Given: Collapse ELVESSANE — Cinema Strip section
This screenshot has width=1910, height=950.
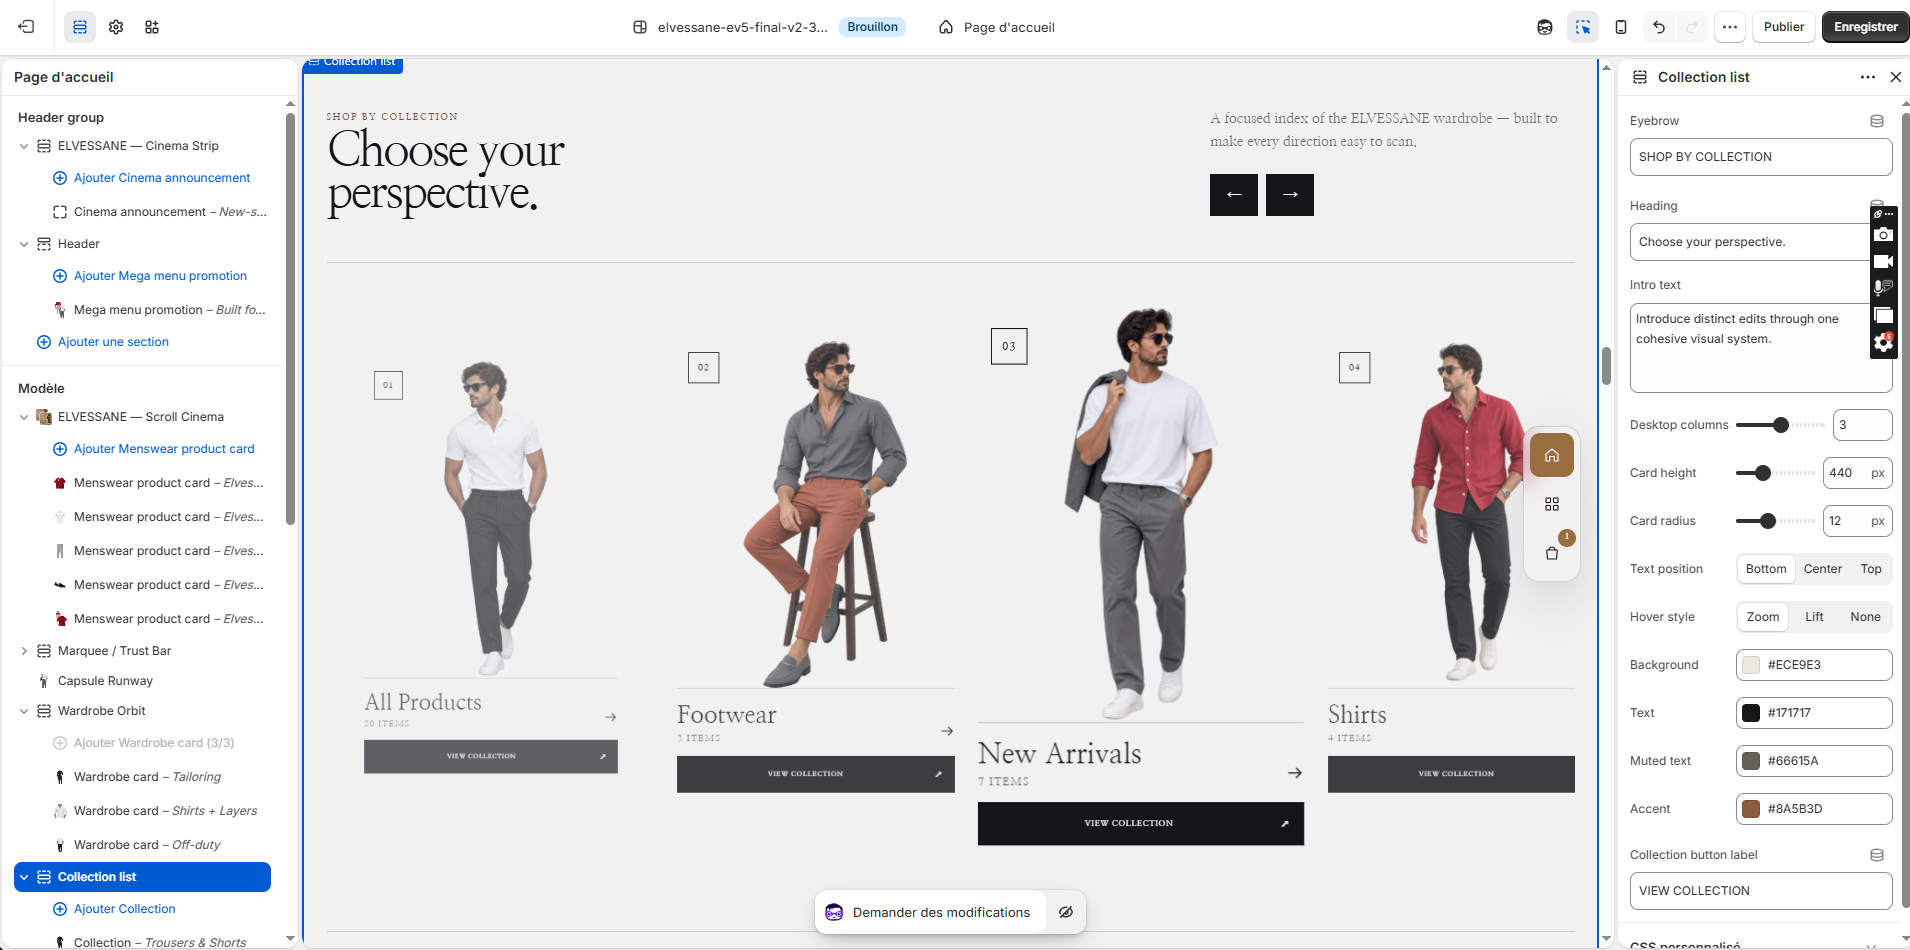Looking at the screenshot, I should click(24, 146).
